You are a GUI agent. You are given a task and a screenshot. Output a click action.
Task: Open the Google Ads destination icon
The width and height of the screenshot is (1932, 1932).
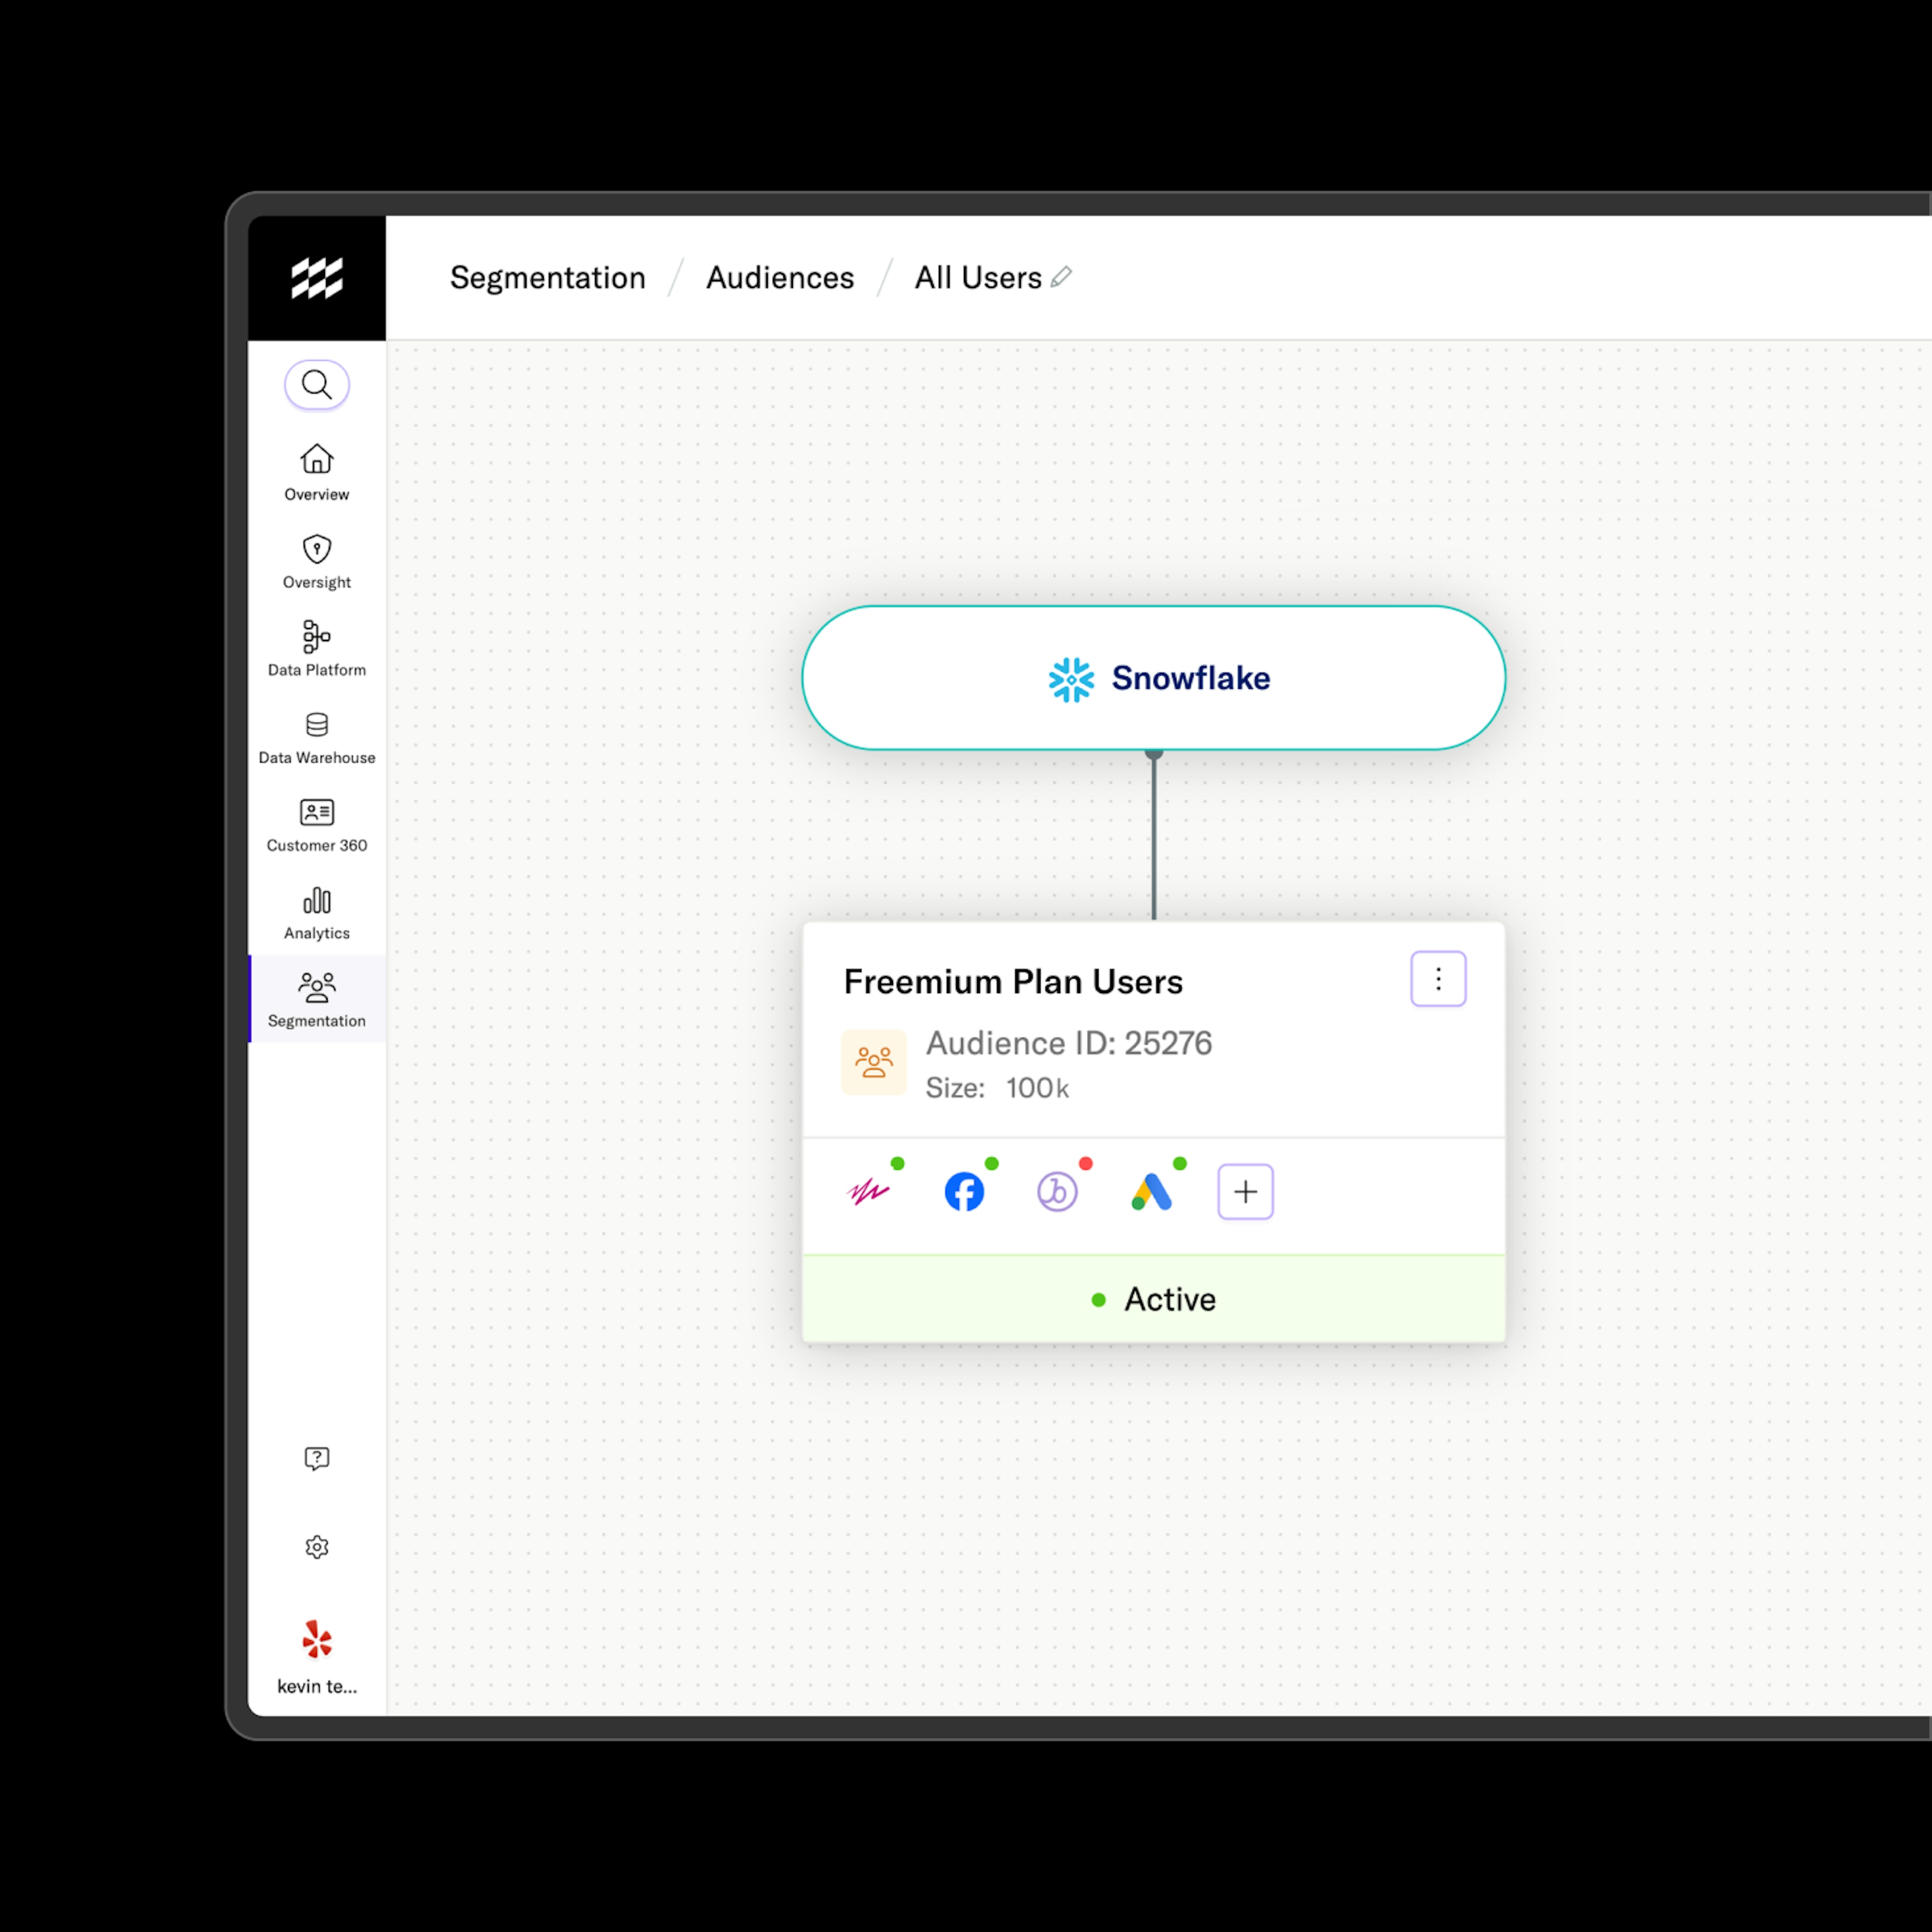click(x=1152, y=1190)
